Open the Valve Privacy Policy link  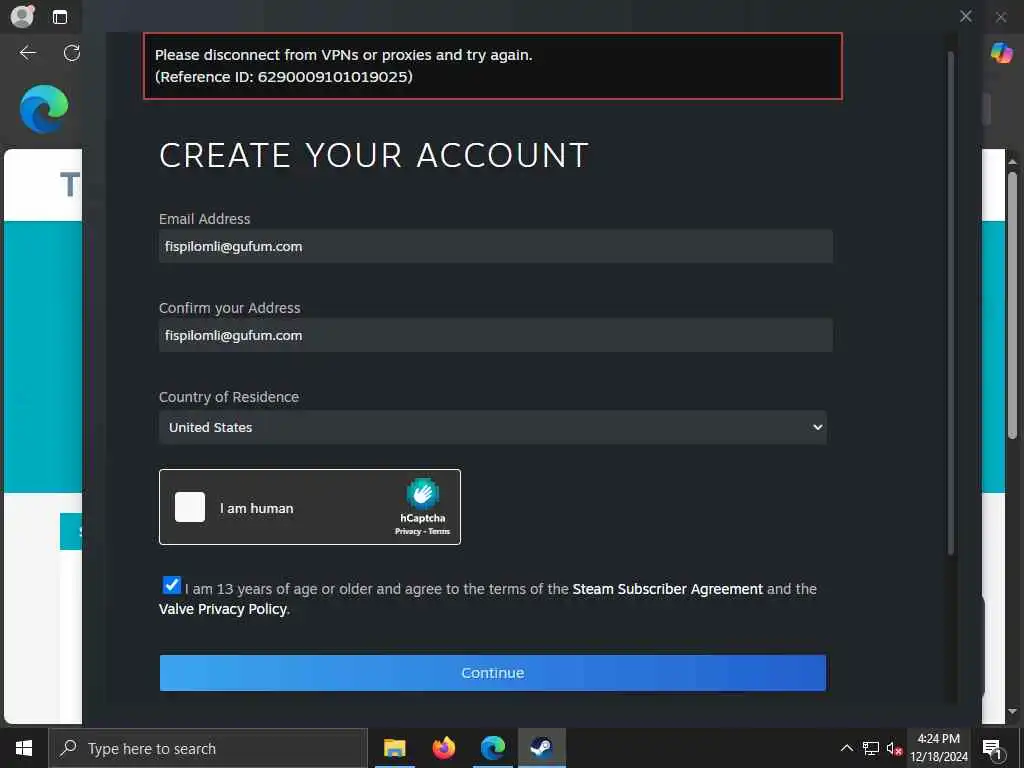tap(223, 609)
